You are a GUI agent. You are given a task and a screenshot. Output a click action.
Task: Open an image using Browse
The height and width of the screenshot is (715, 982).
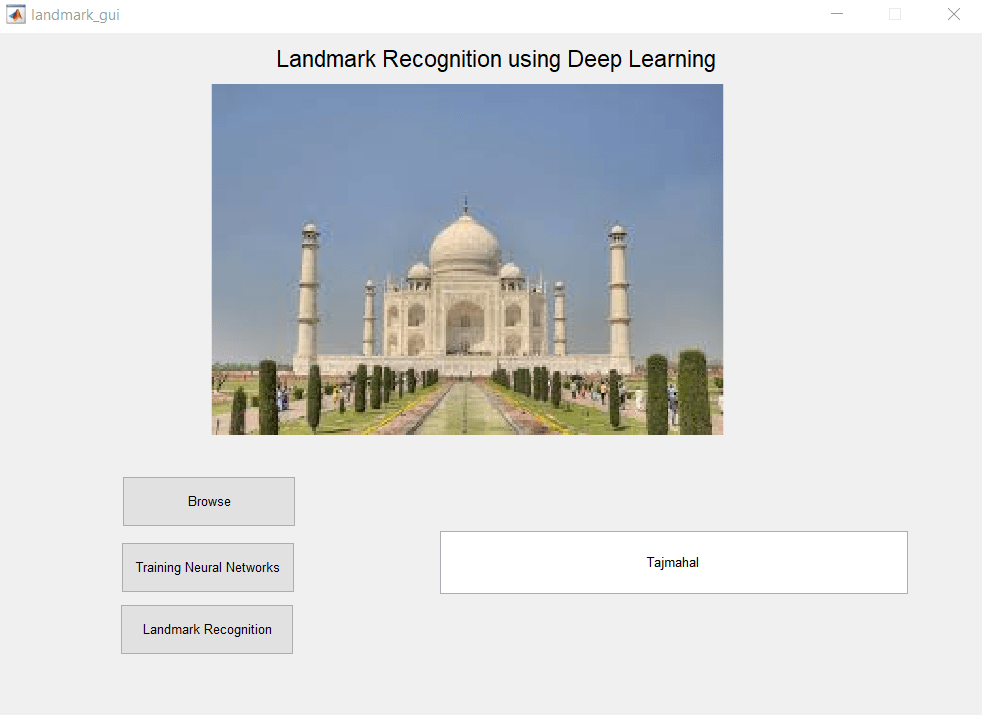pyautogui.click(x=208, y=501)
